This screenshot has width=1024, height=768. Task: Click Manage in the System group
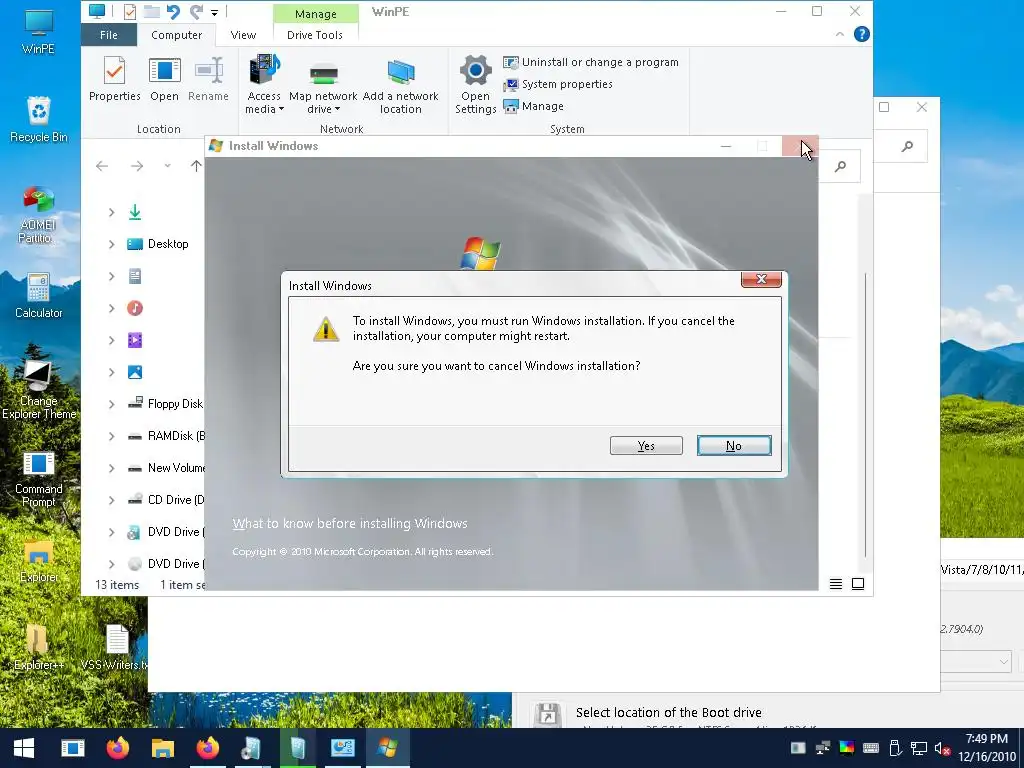(534, 106)
